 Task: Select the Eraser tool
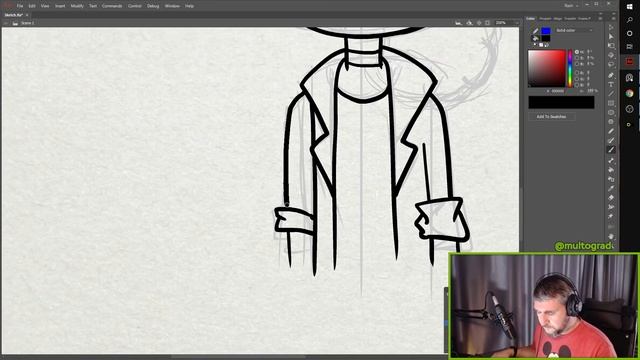point(611,198)
